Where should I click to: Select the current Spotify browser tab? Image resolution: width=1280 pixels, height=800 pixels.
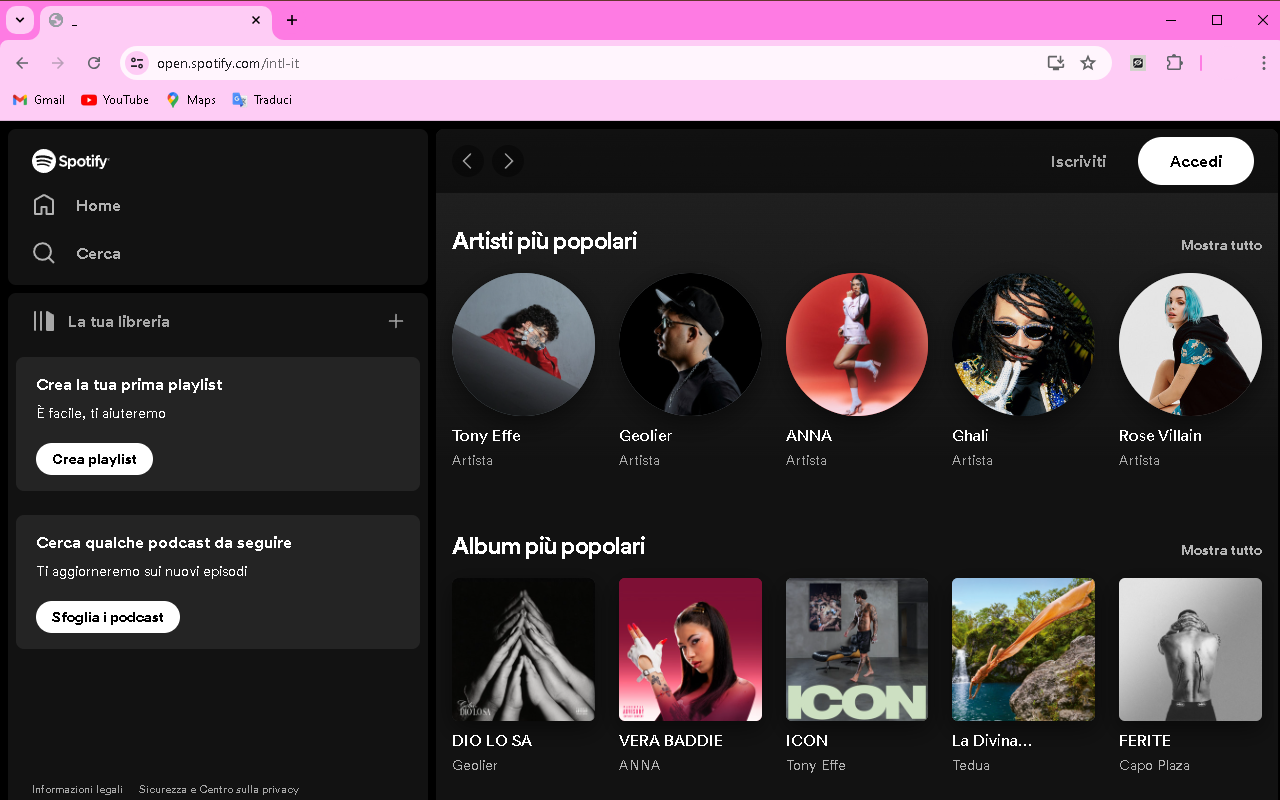click(x=155, y=21)
